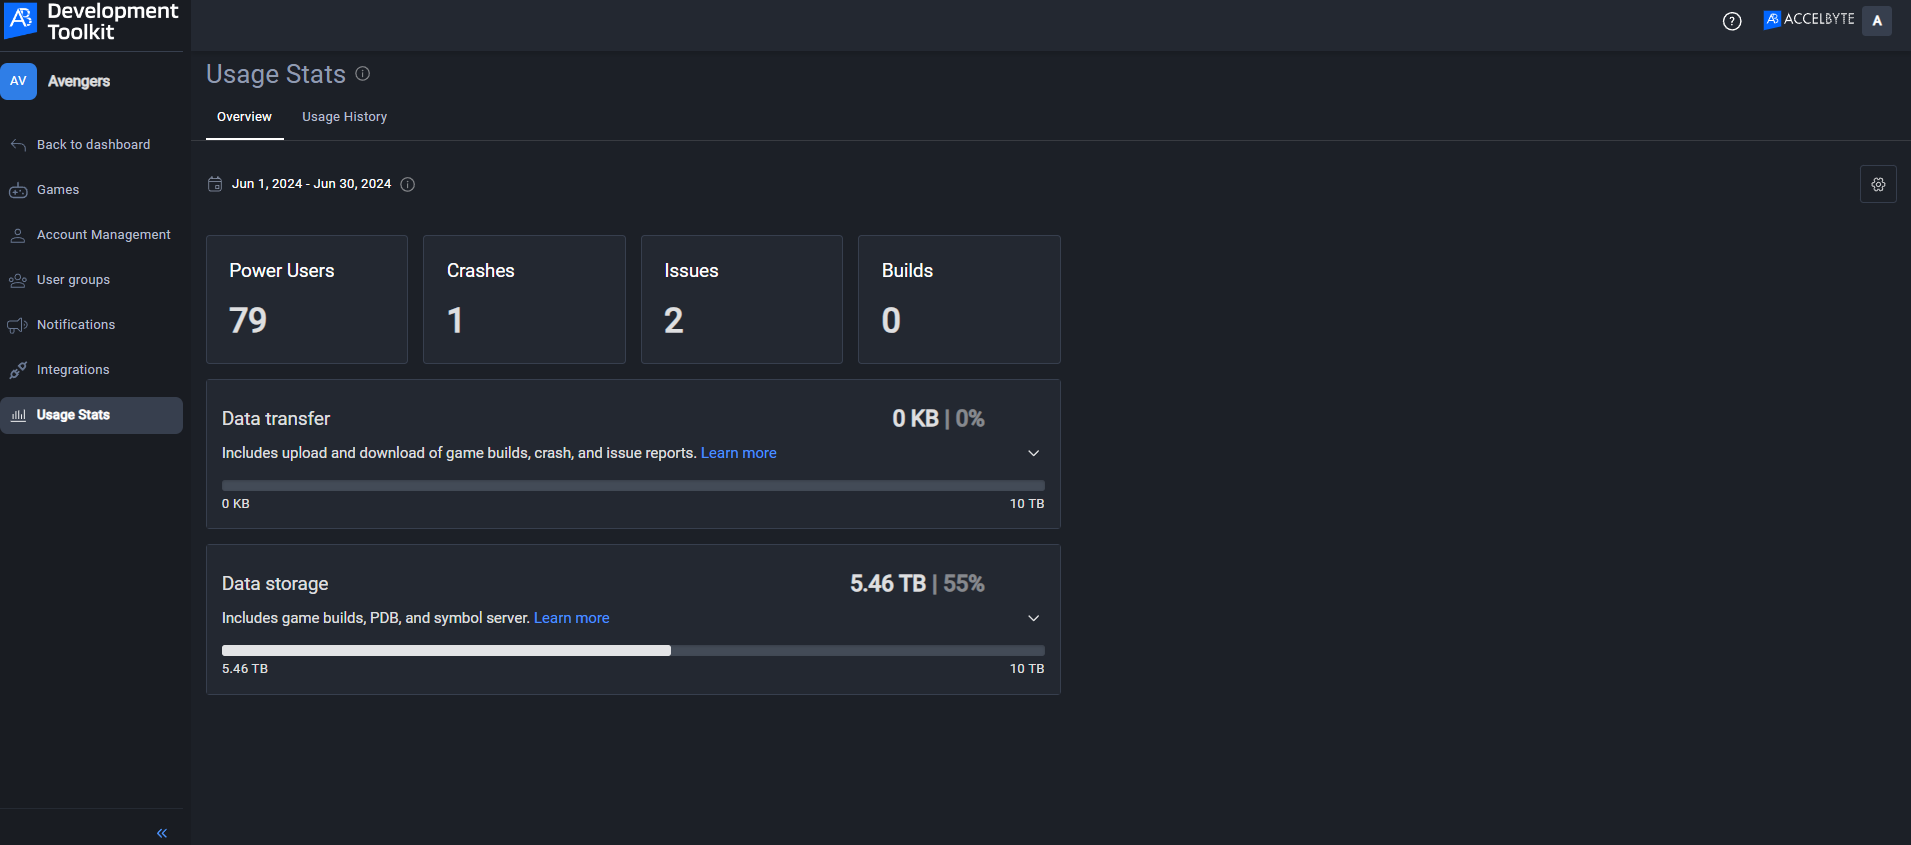The height and width of the screenshot is (845, 1911).
Task: Open User groups menu item
Action: coord(91,280)
